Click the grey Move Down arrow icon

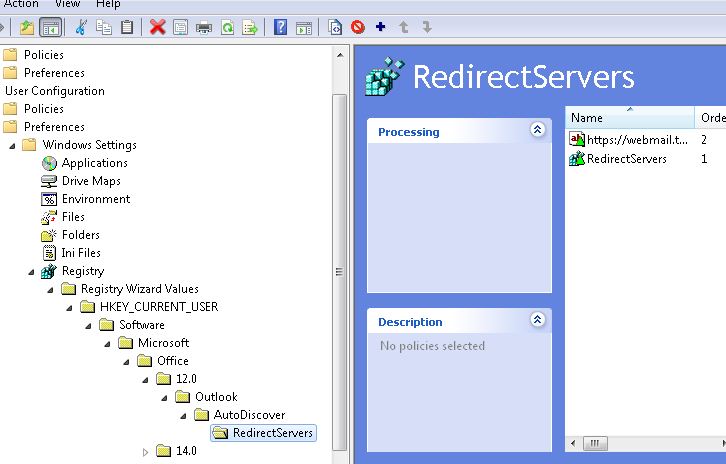tap(427, 27)
